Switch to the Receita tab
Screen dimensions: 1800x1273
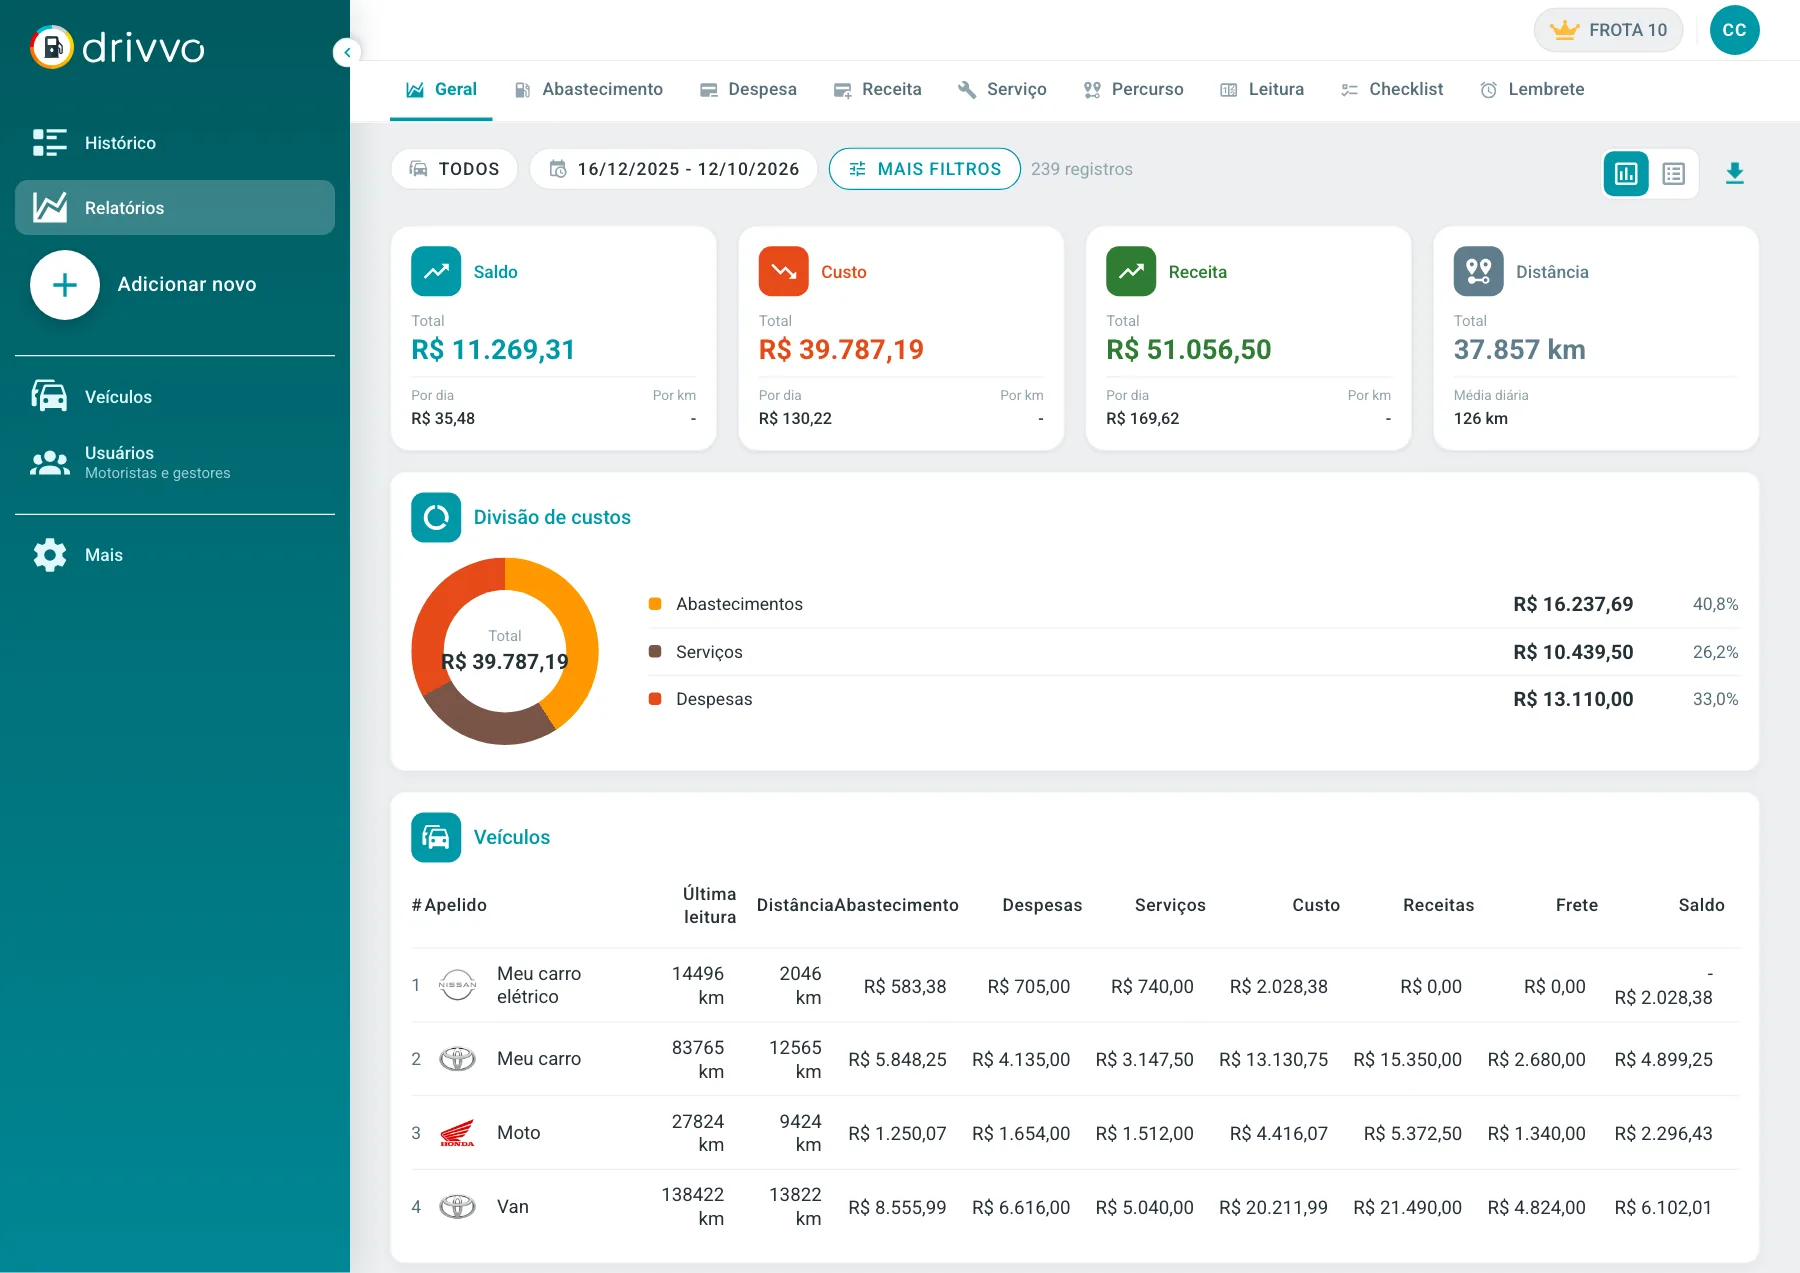coord(877,90)
